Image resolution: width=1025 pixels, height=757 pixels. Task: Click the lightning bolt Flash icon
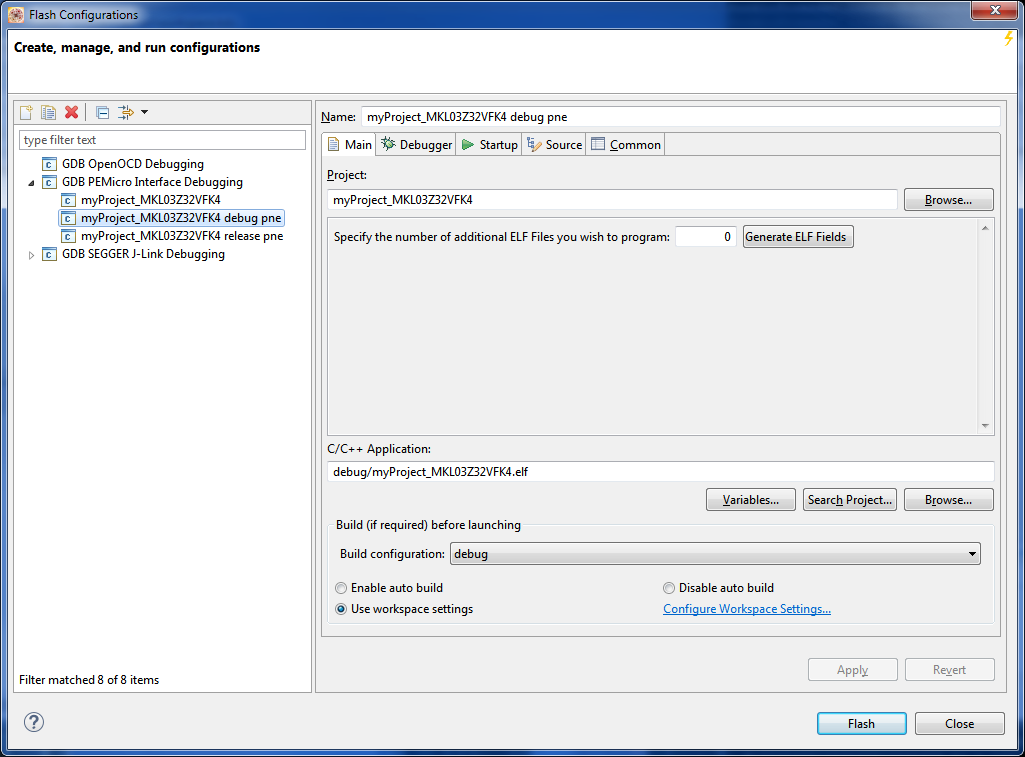click(1008, 39)
